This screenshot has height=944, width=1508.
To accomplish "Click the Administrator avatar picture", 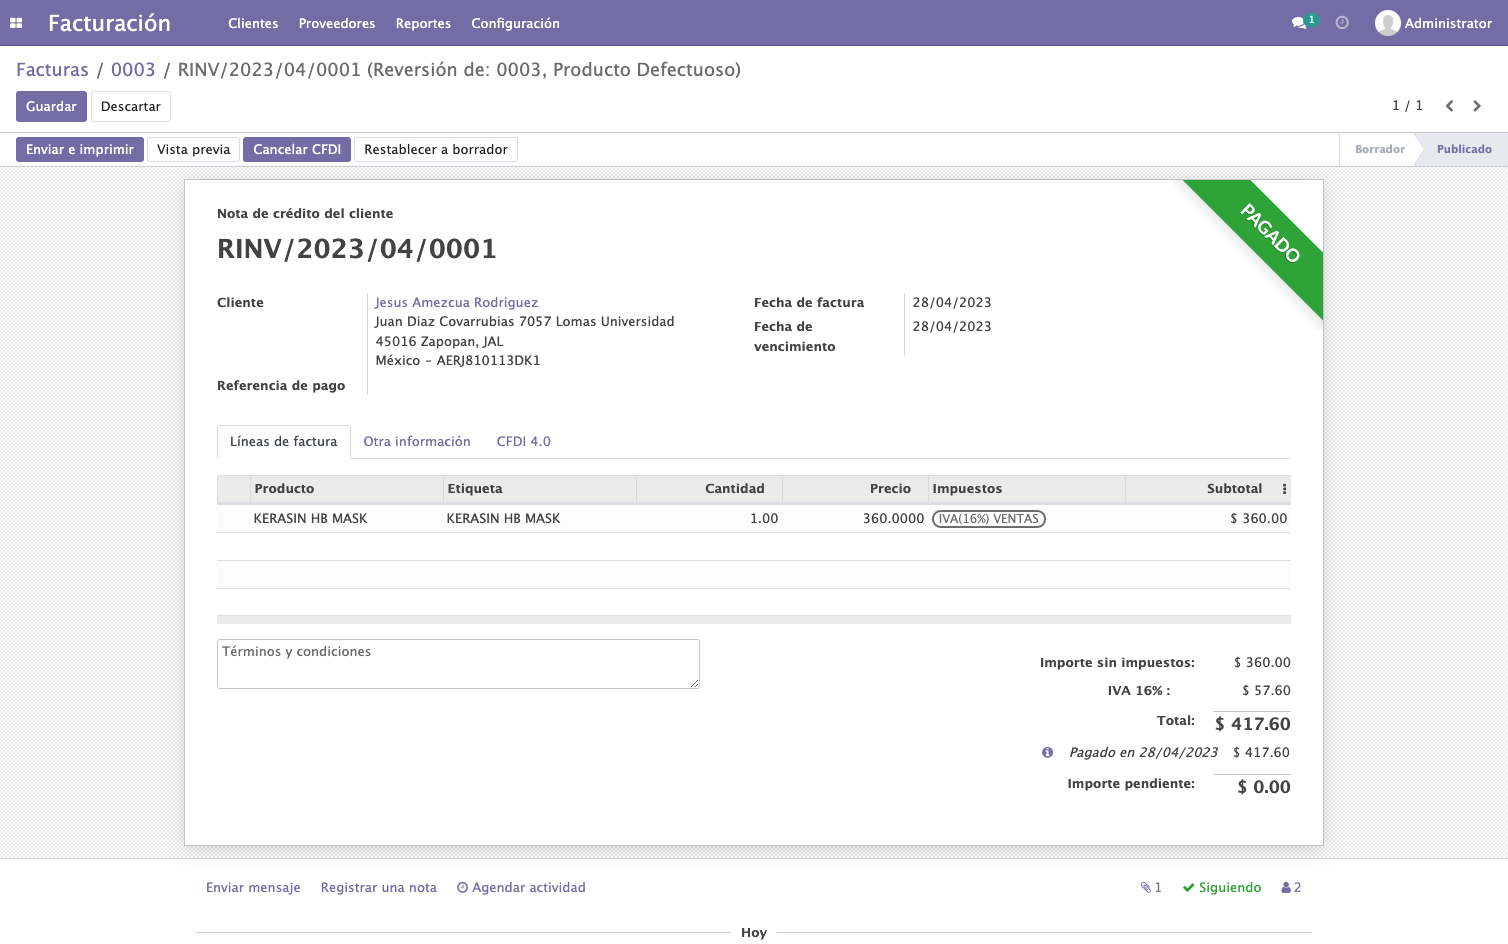I will click(1387, 23).
